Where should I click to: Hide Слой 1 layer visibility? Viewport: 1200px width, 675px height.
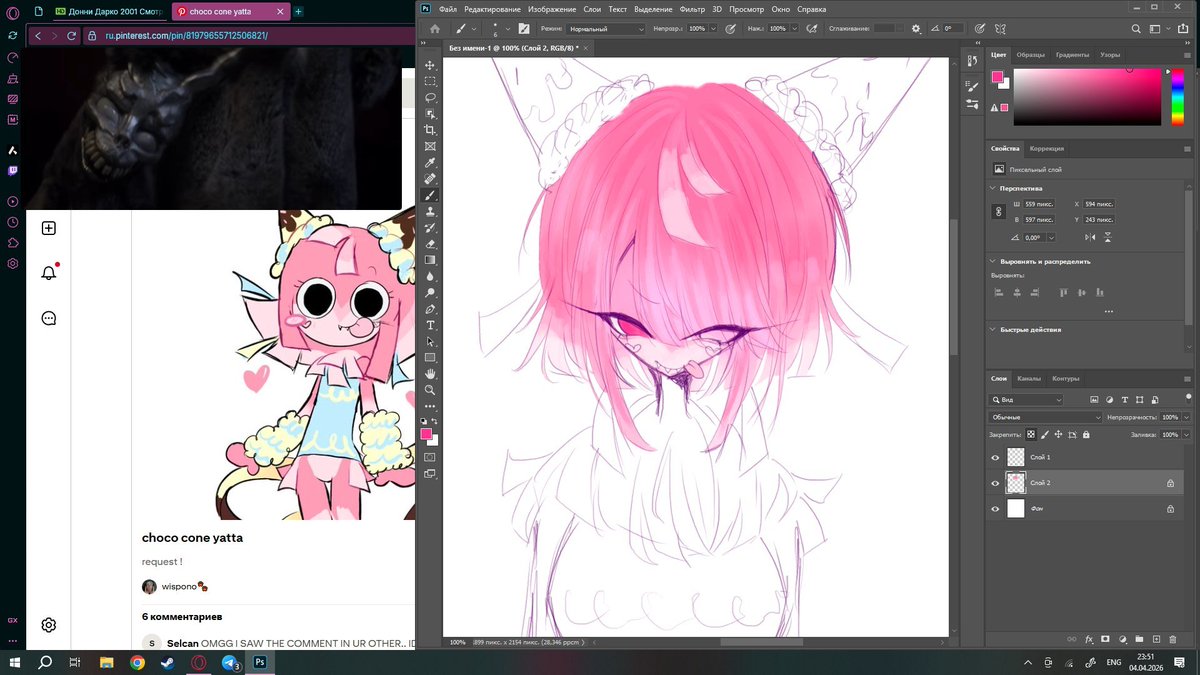[x=995, y=457]
